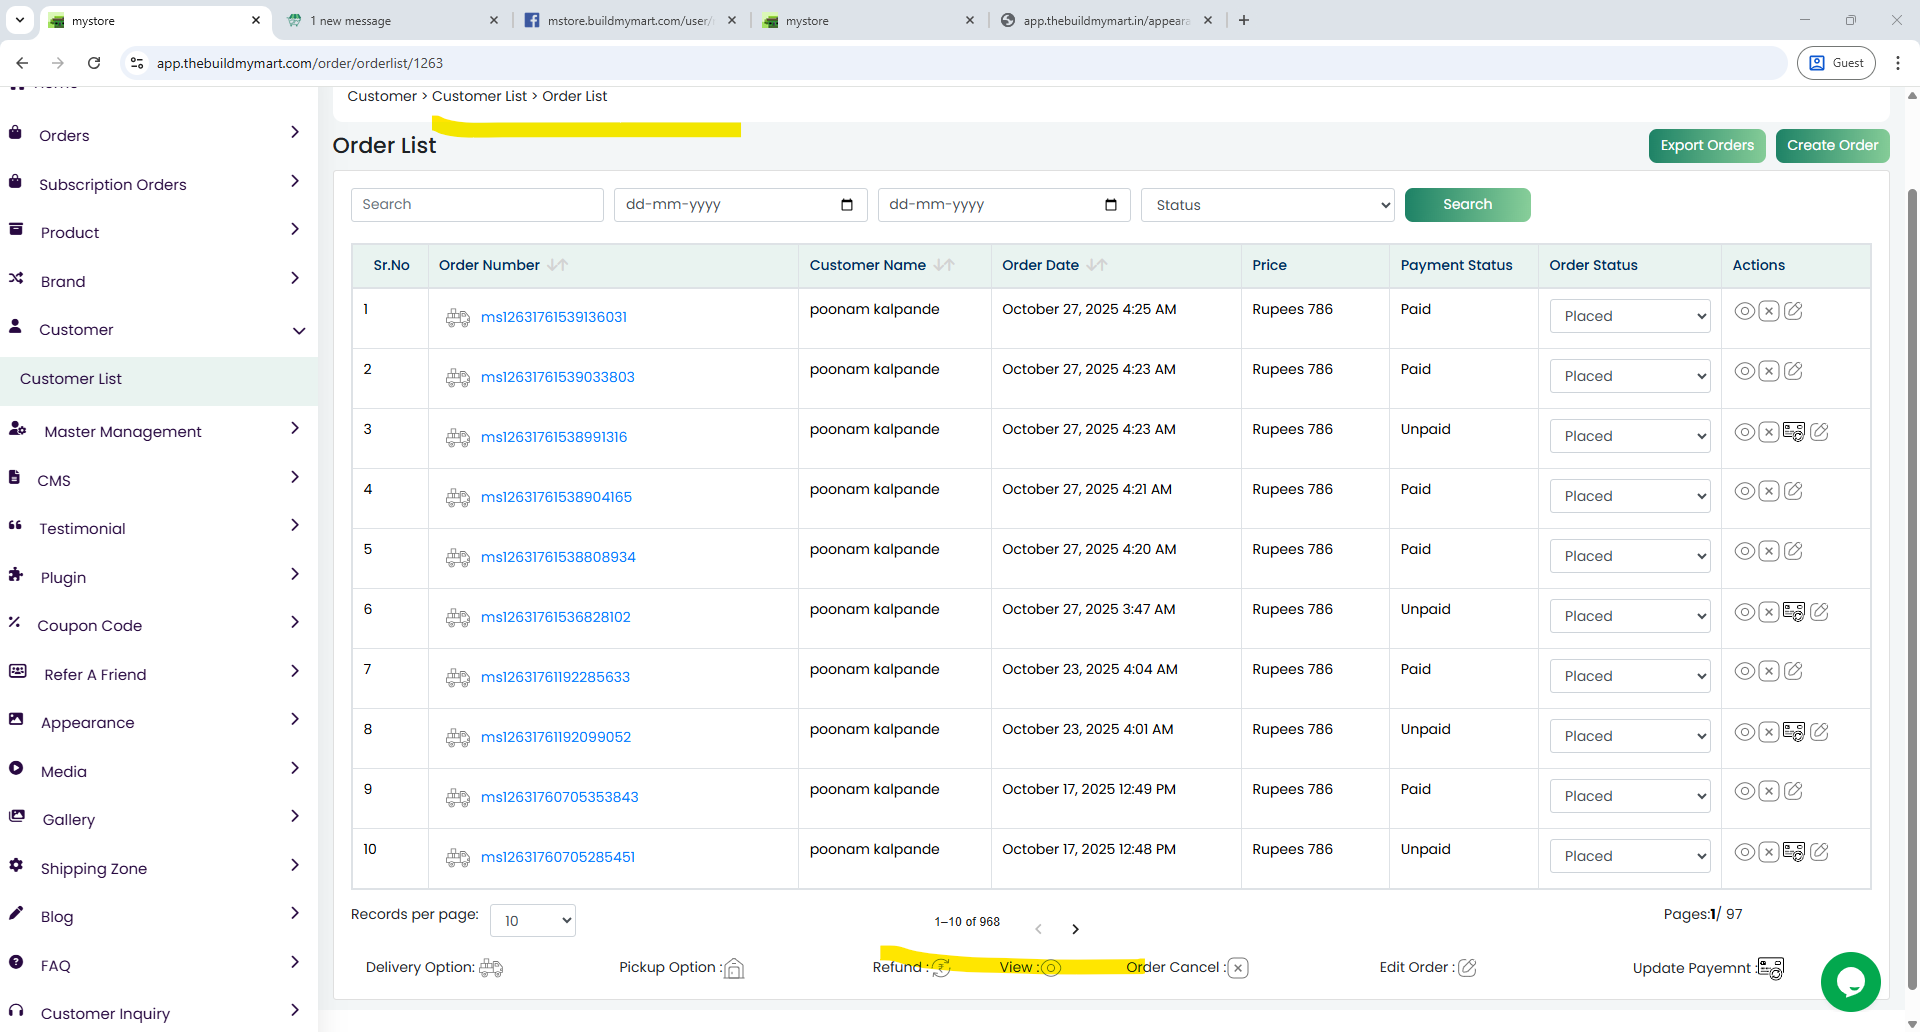Click delivery truck icon beside order ms12631761539136031
1920x1032 pixels.
pyautogui.click(x=458, y=318)
